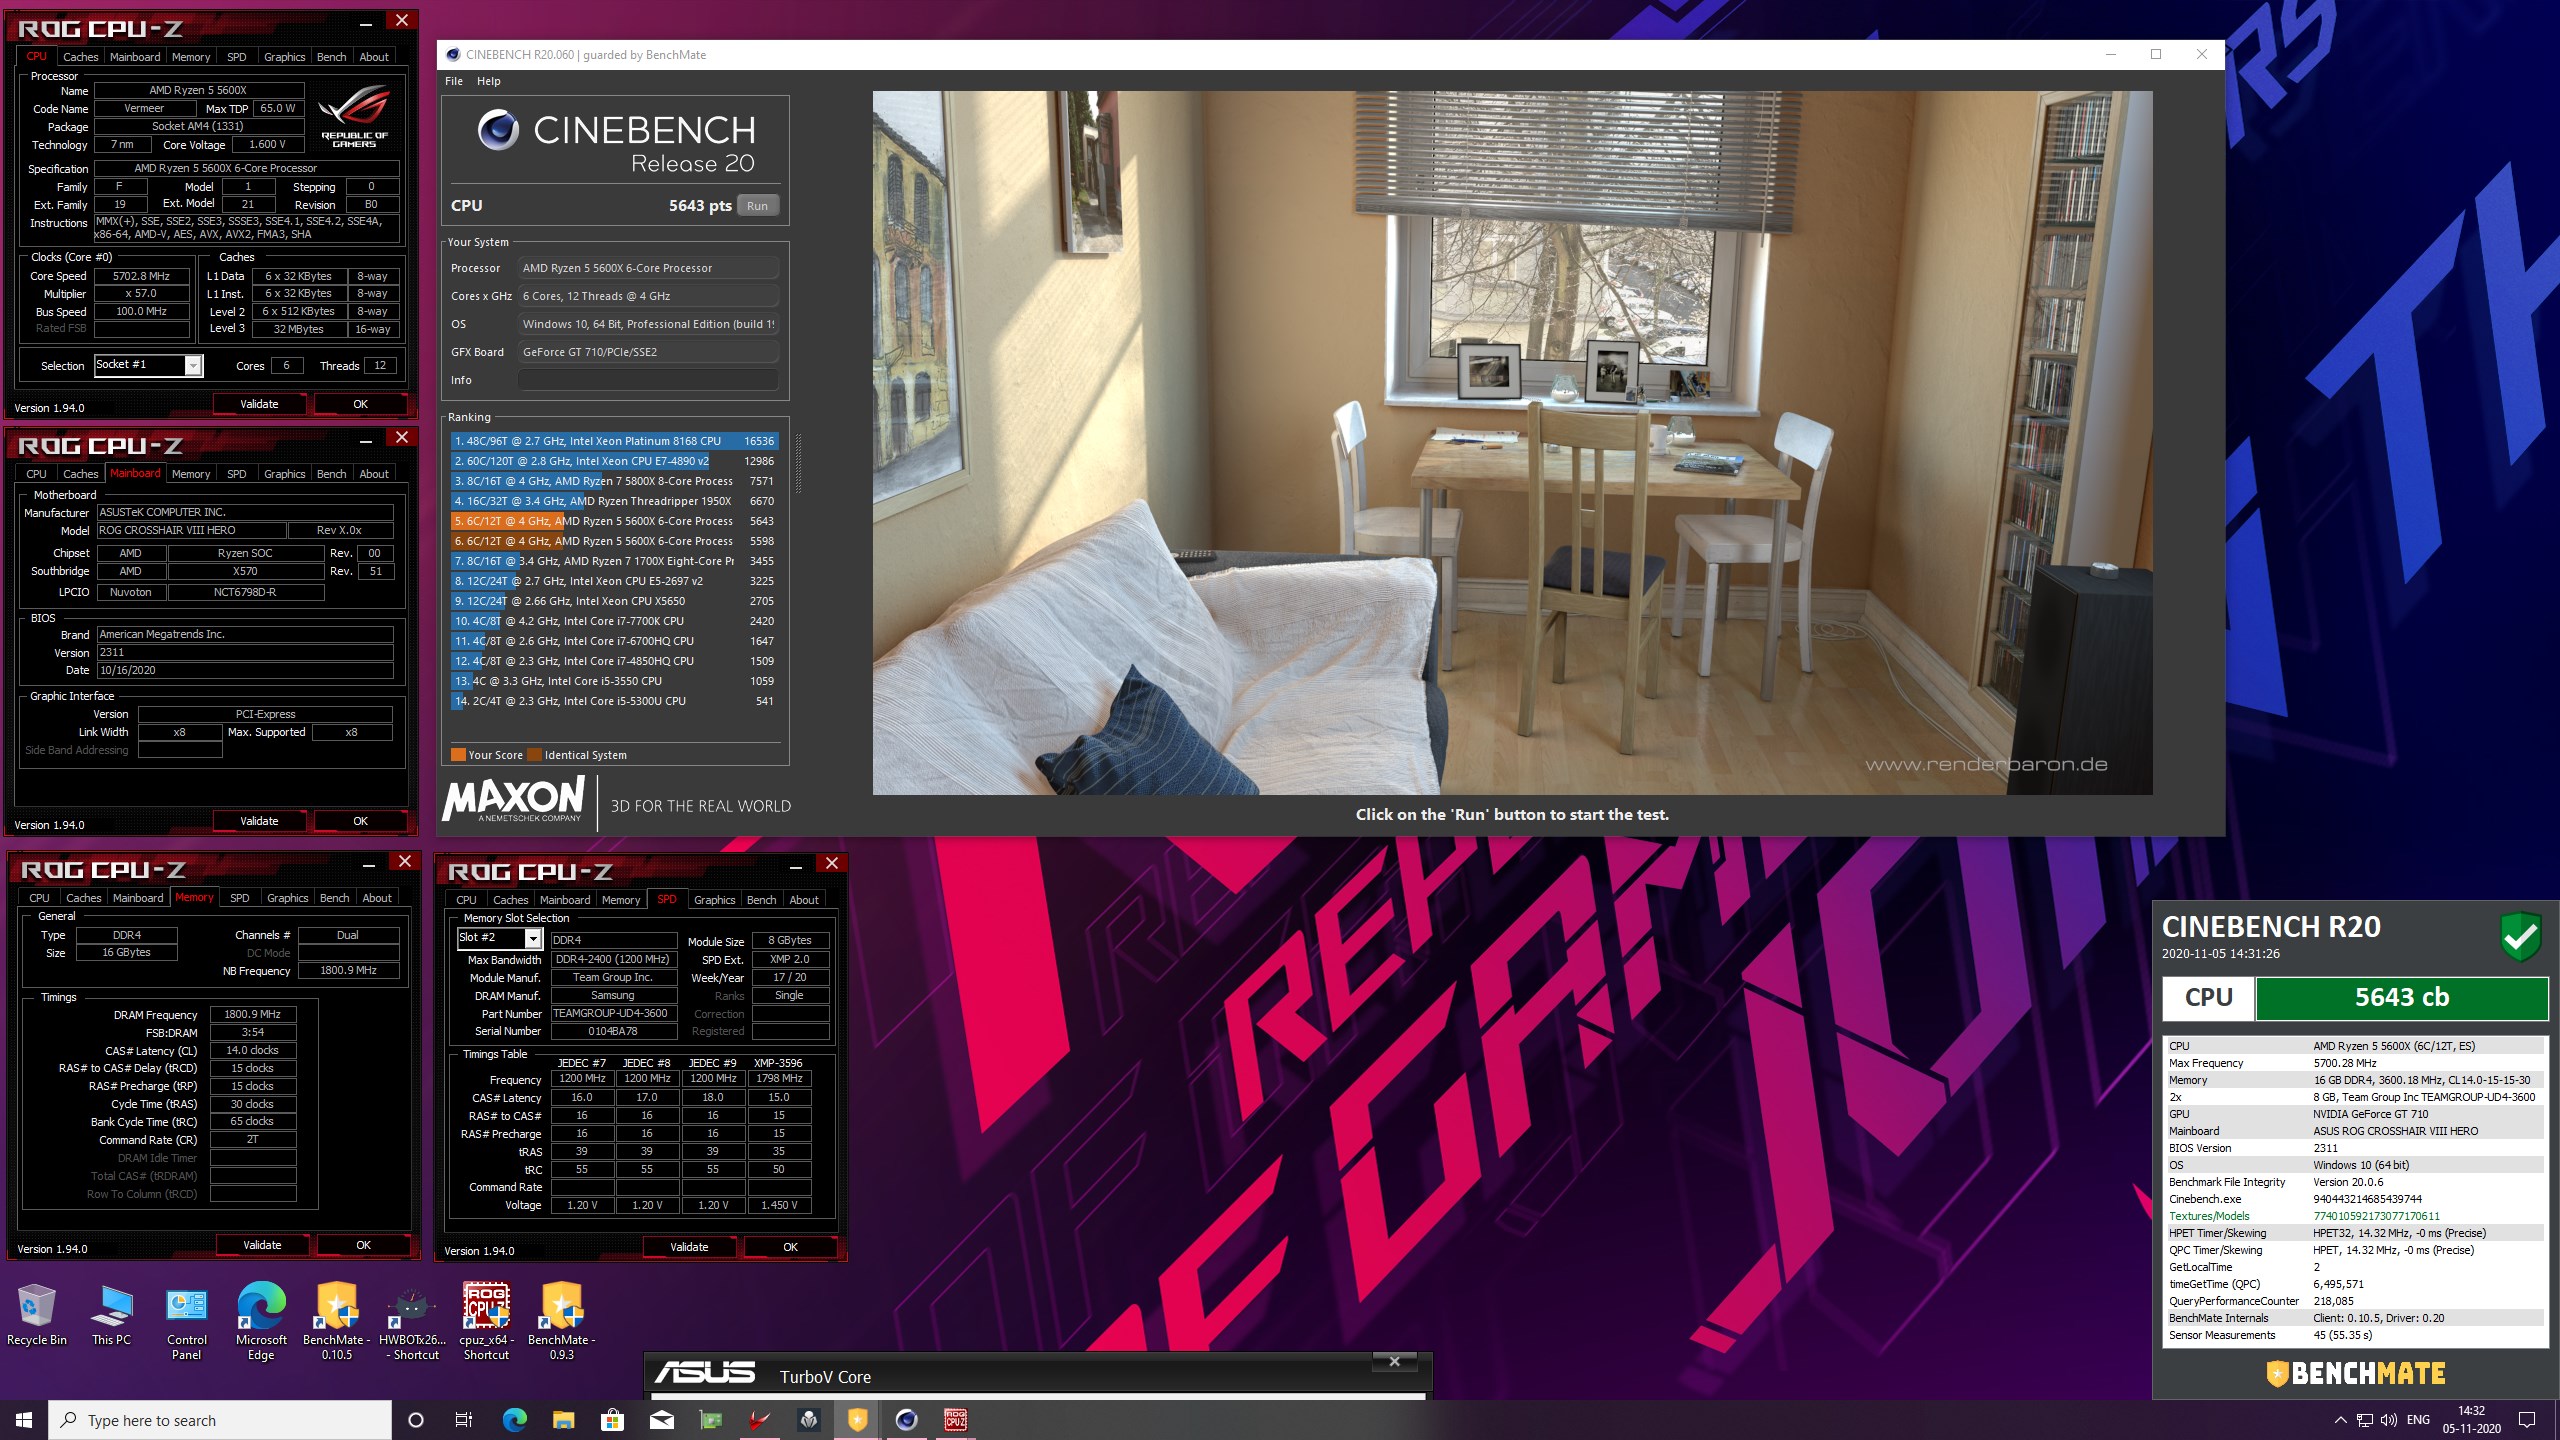
Task: Open Recycle Bin desktop icon
Action: (x=37, y=1315)
